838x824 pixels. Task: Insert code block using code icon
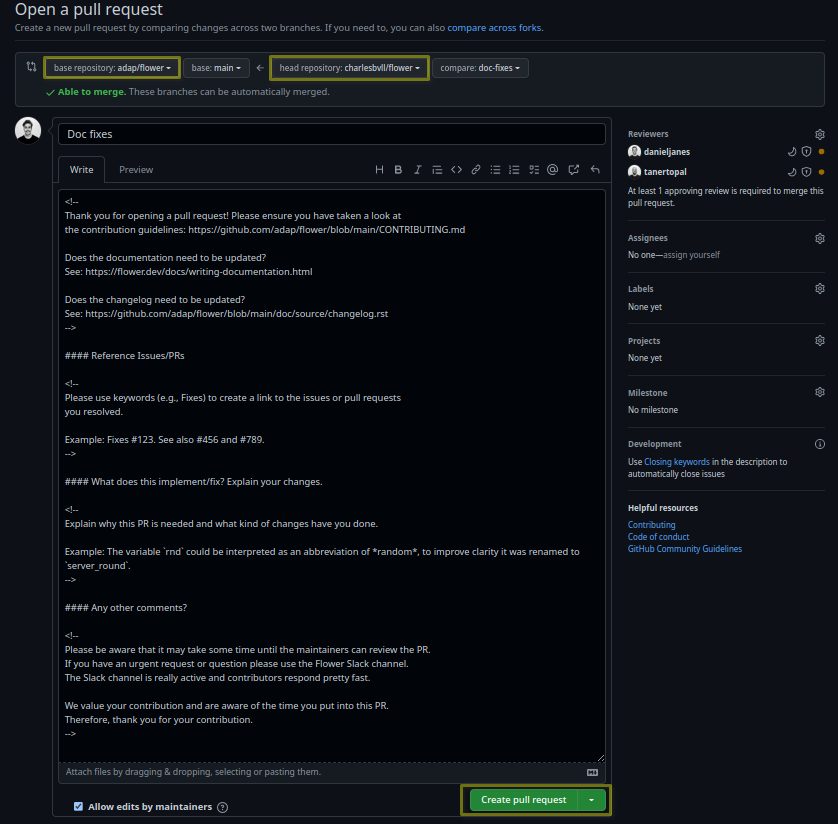456,170
